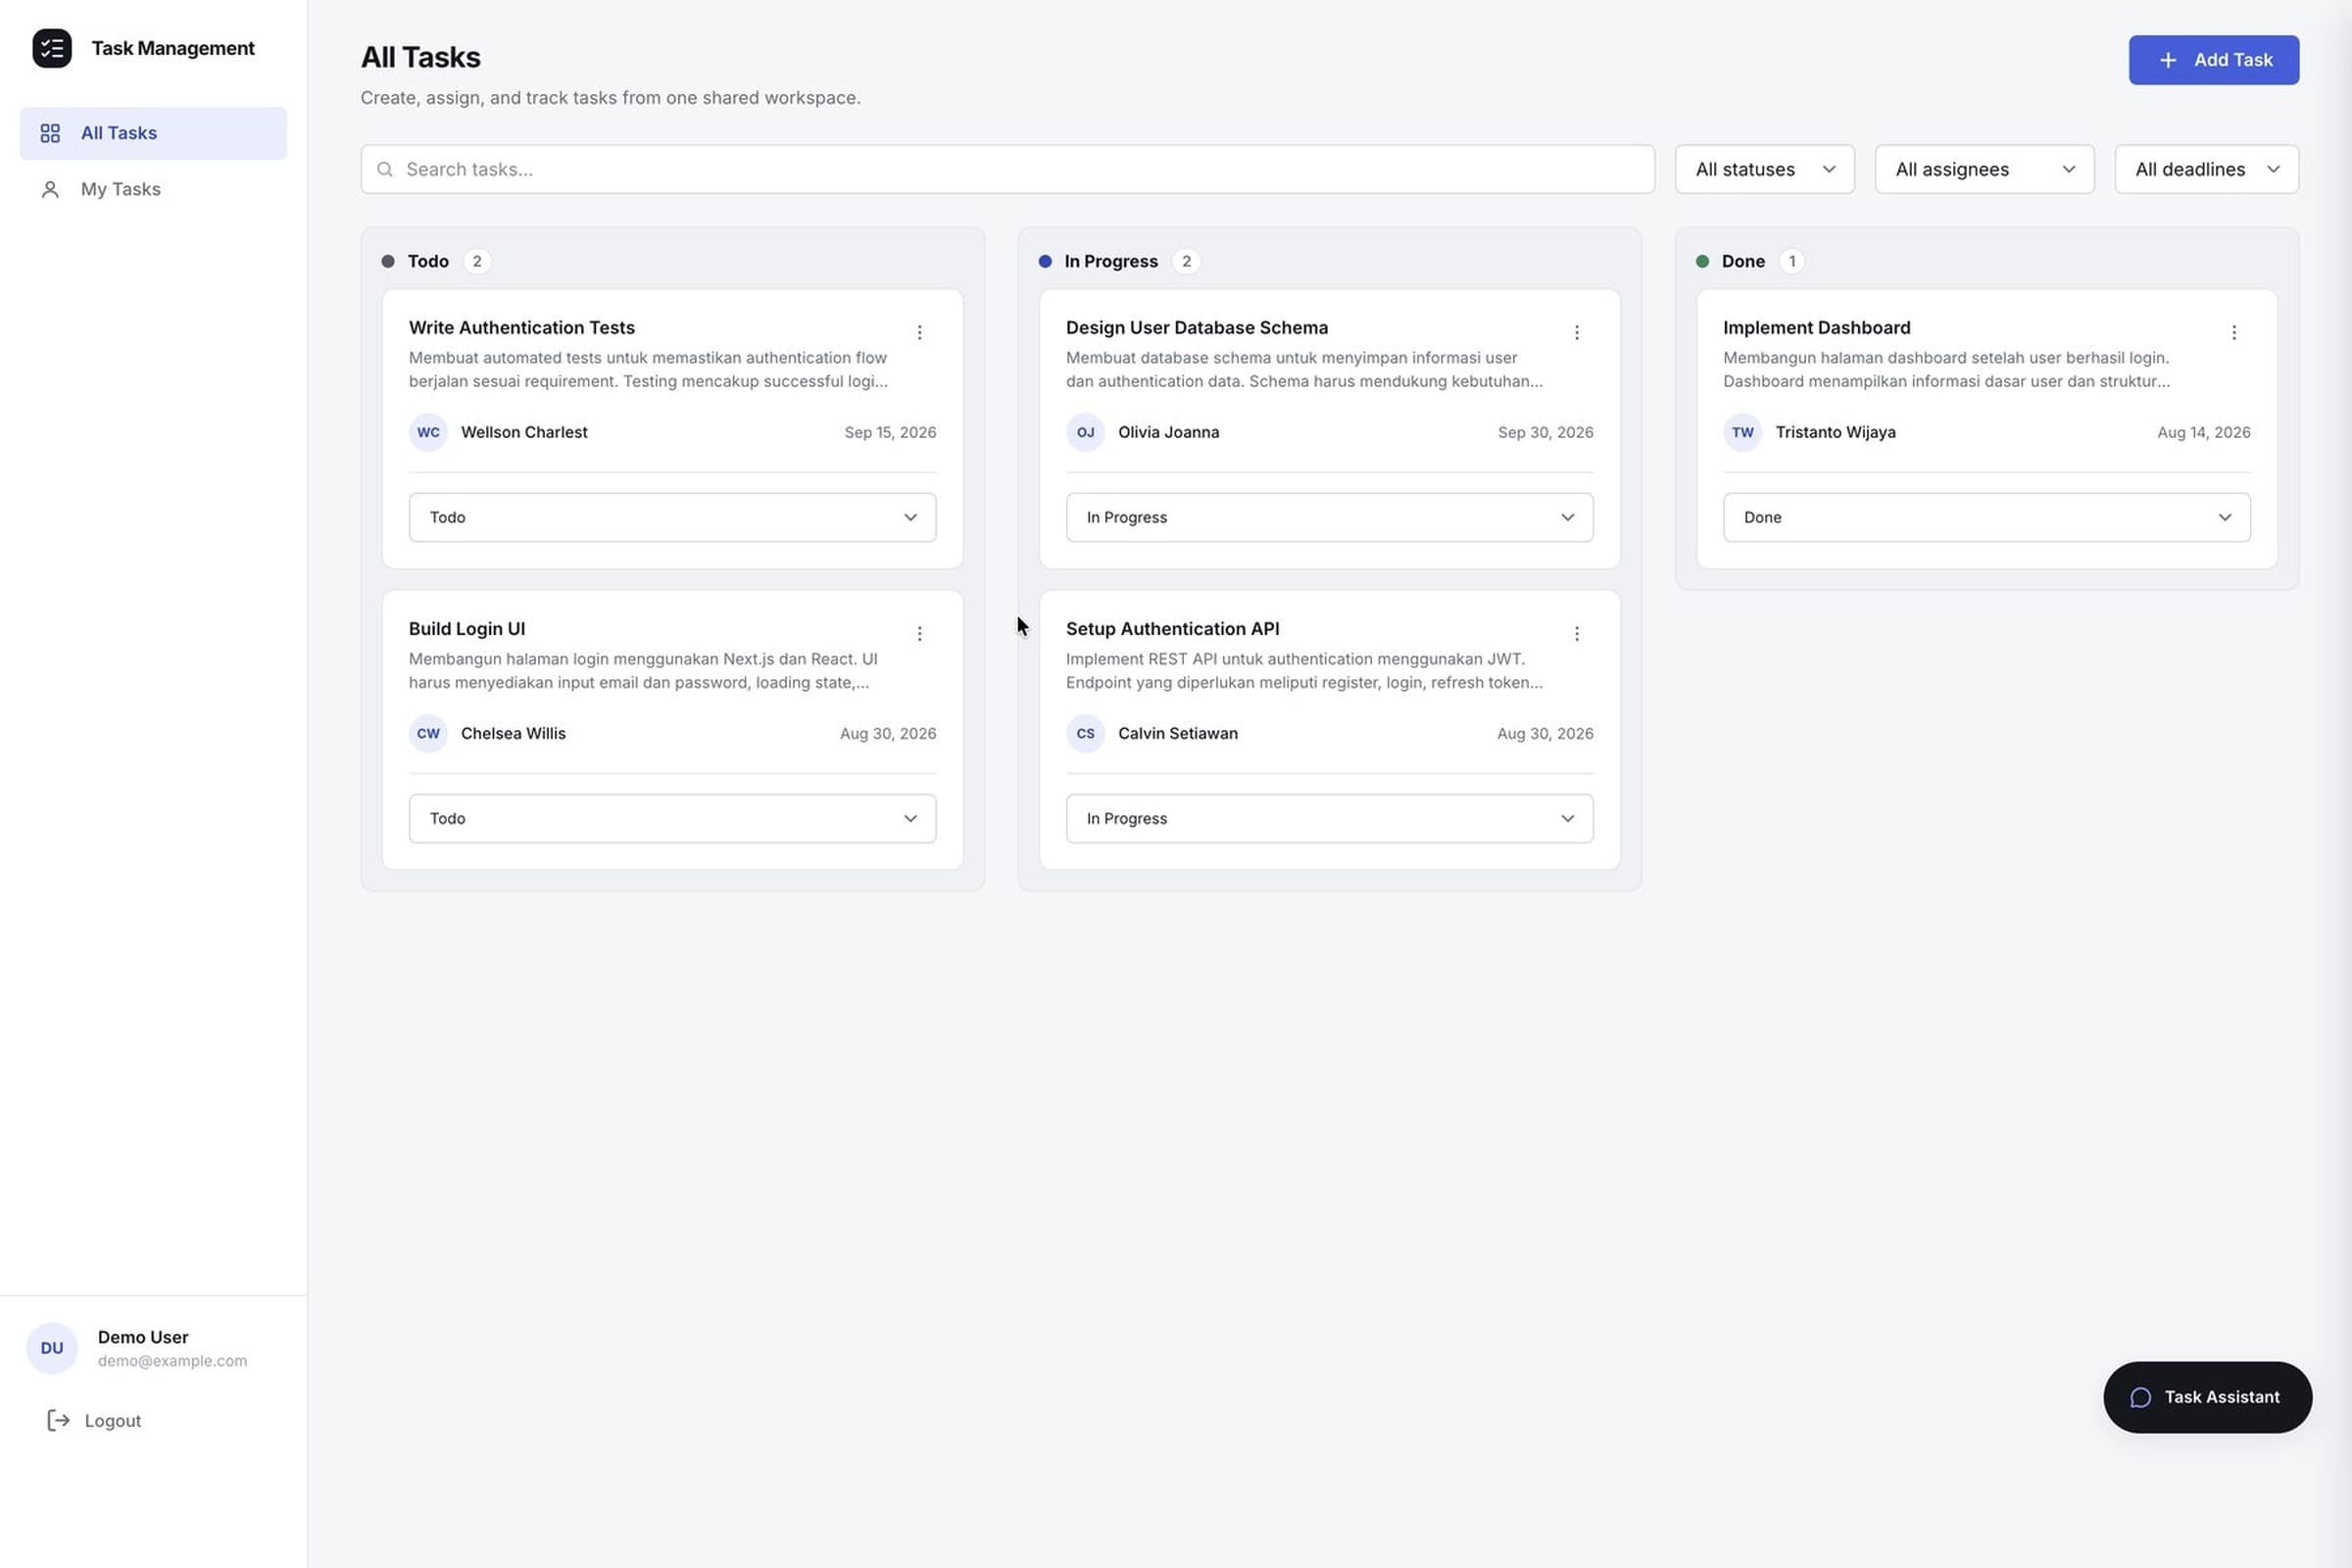Screen dimensions: 2352x1568
Task: Open the All assignees filter dropdown
Action: click(x=1984, y=169)
